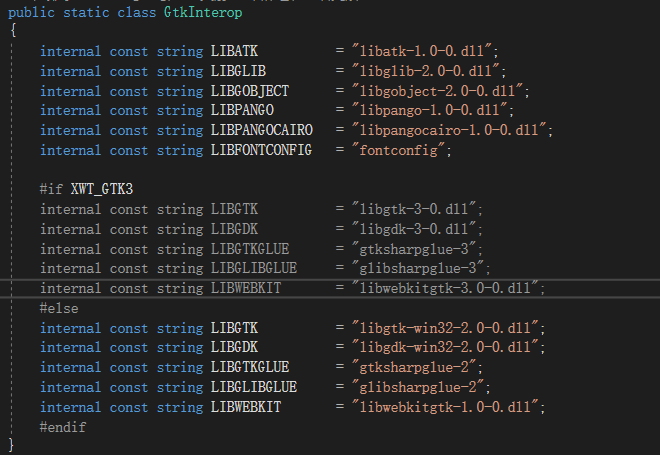Click the LIBPANGO constant name

tap(242, 110)
